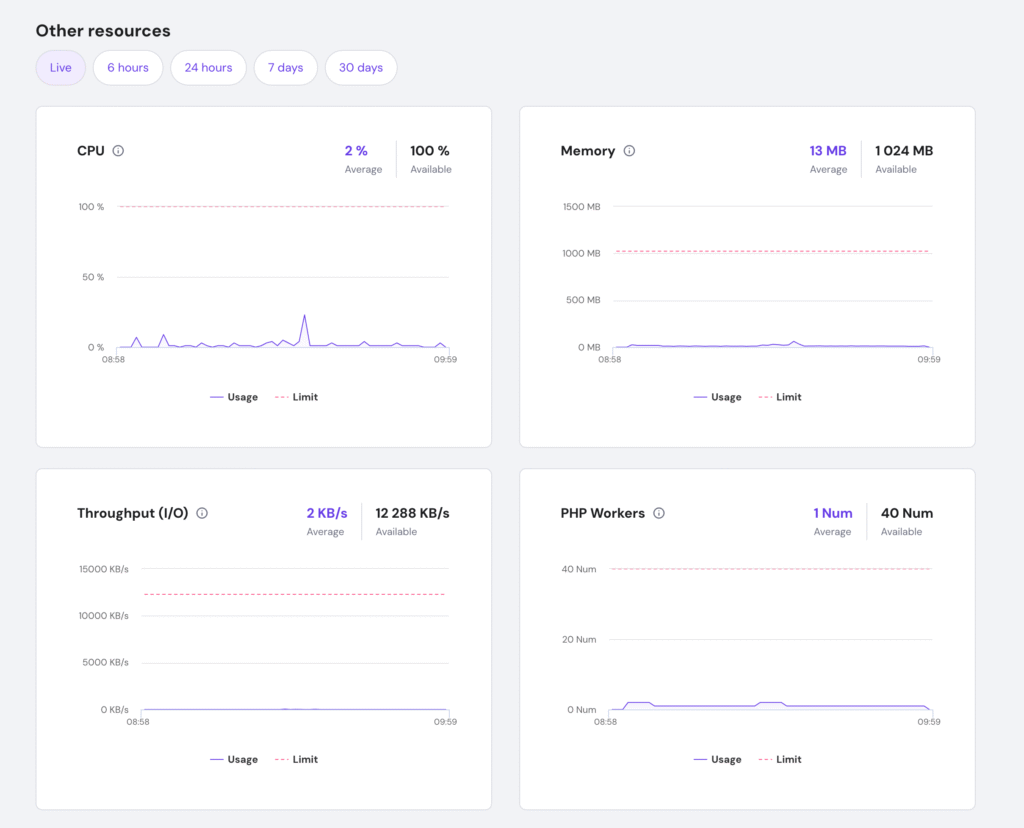Viewport: 1024px width, 828px height.
Task: Click the info icon next to CPU
Action: pyautogui.click(x=118, y=151)
